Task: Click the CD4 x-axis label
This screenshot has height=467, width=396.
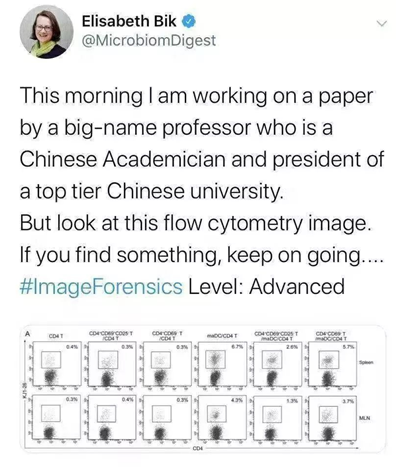Action: click(x=197, y=448)
